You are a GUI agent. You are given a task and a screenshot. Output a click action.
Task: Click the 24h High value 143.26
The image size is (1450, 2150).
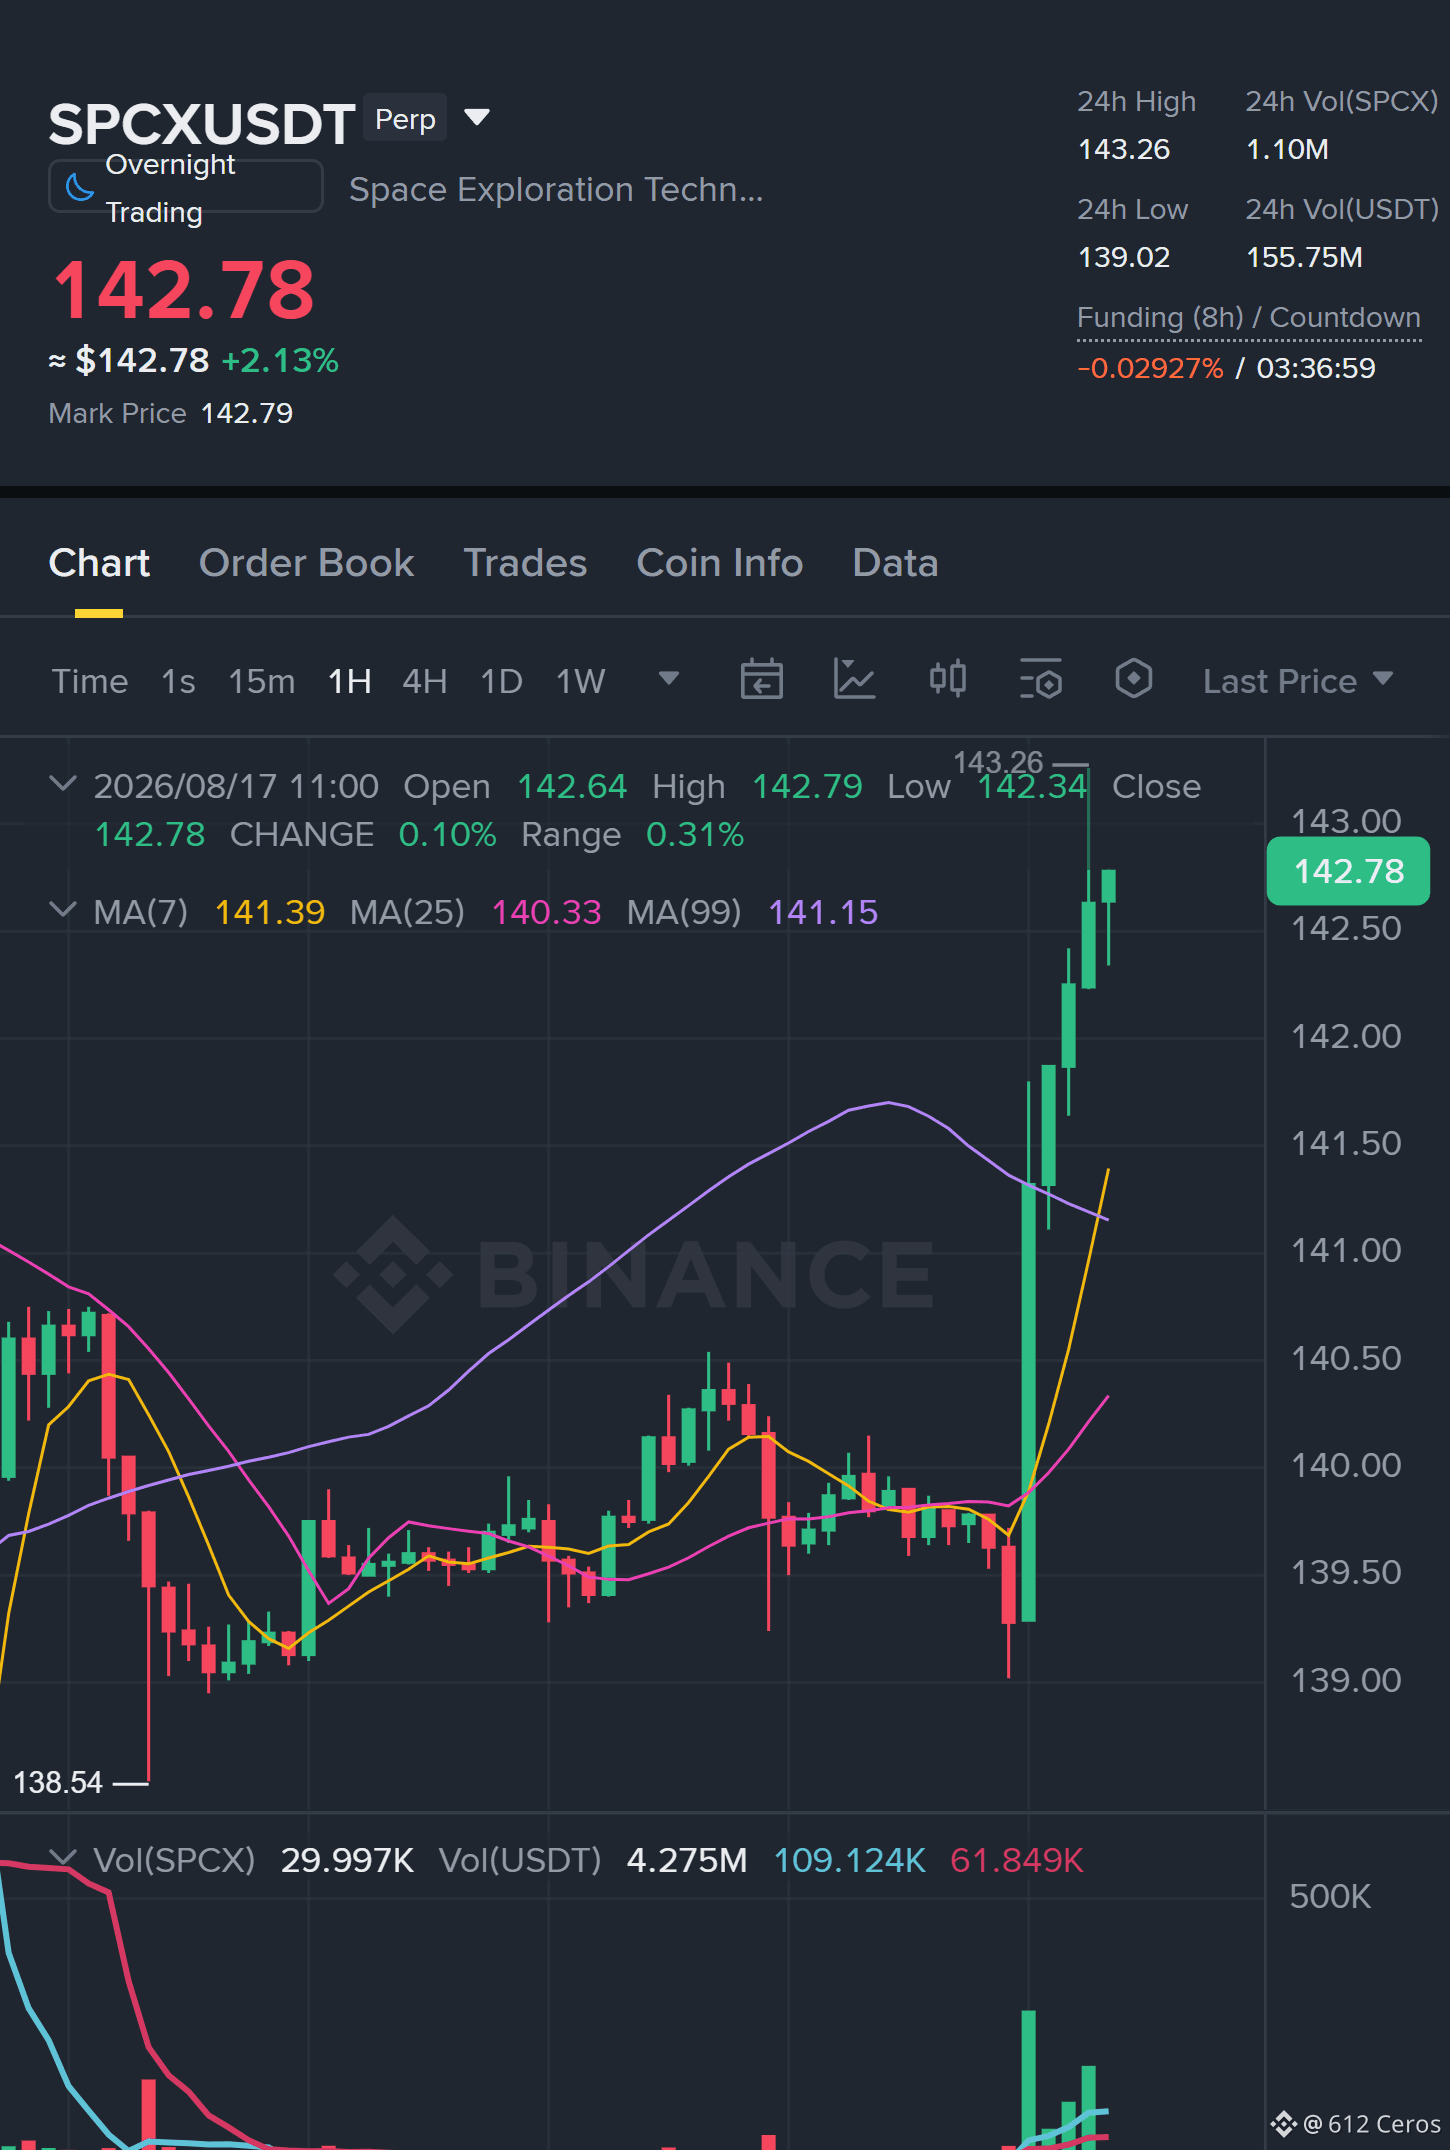tap(1124, 150)
